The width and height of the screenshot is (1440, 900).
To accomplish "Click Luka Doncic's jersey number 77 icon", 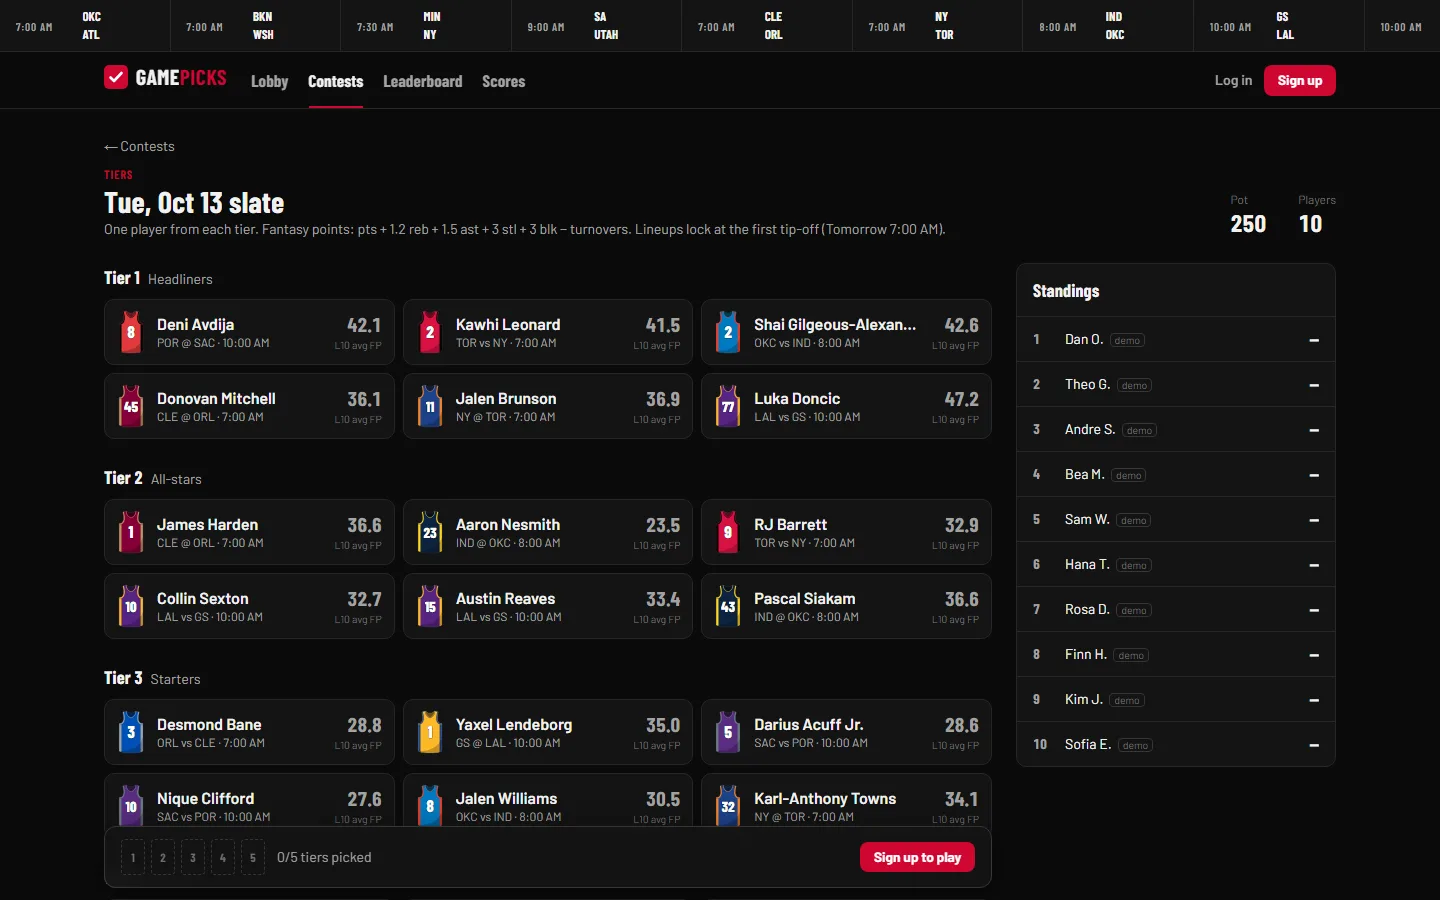I will [728, 406].
